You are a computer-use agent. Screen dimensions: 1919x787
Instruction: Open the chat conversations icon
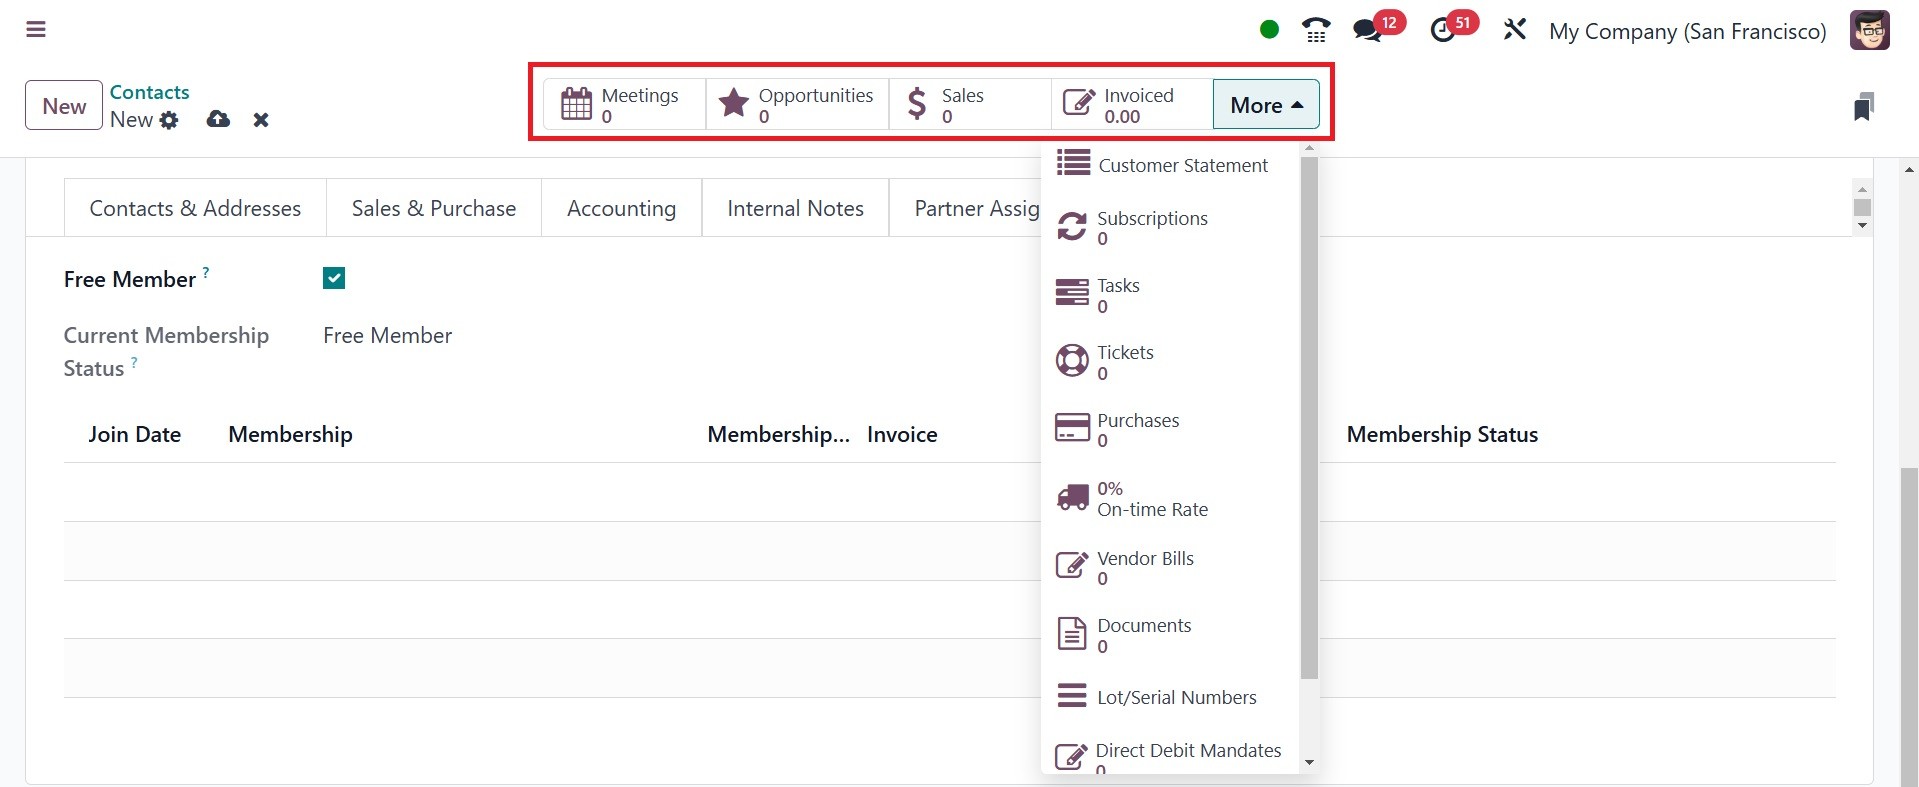1367,30
